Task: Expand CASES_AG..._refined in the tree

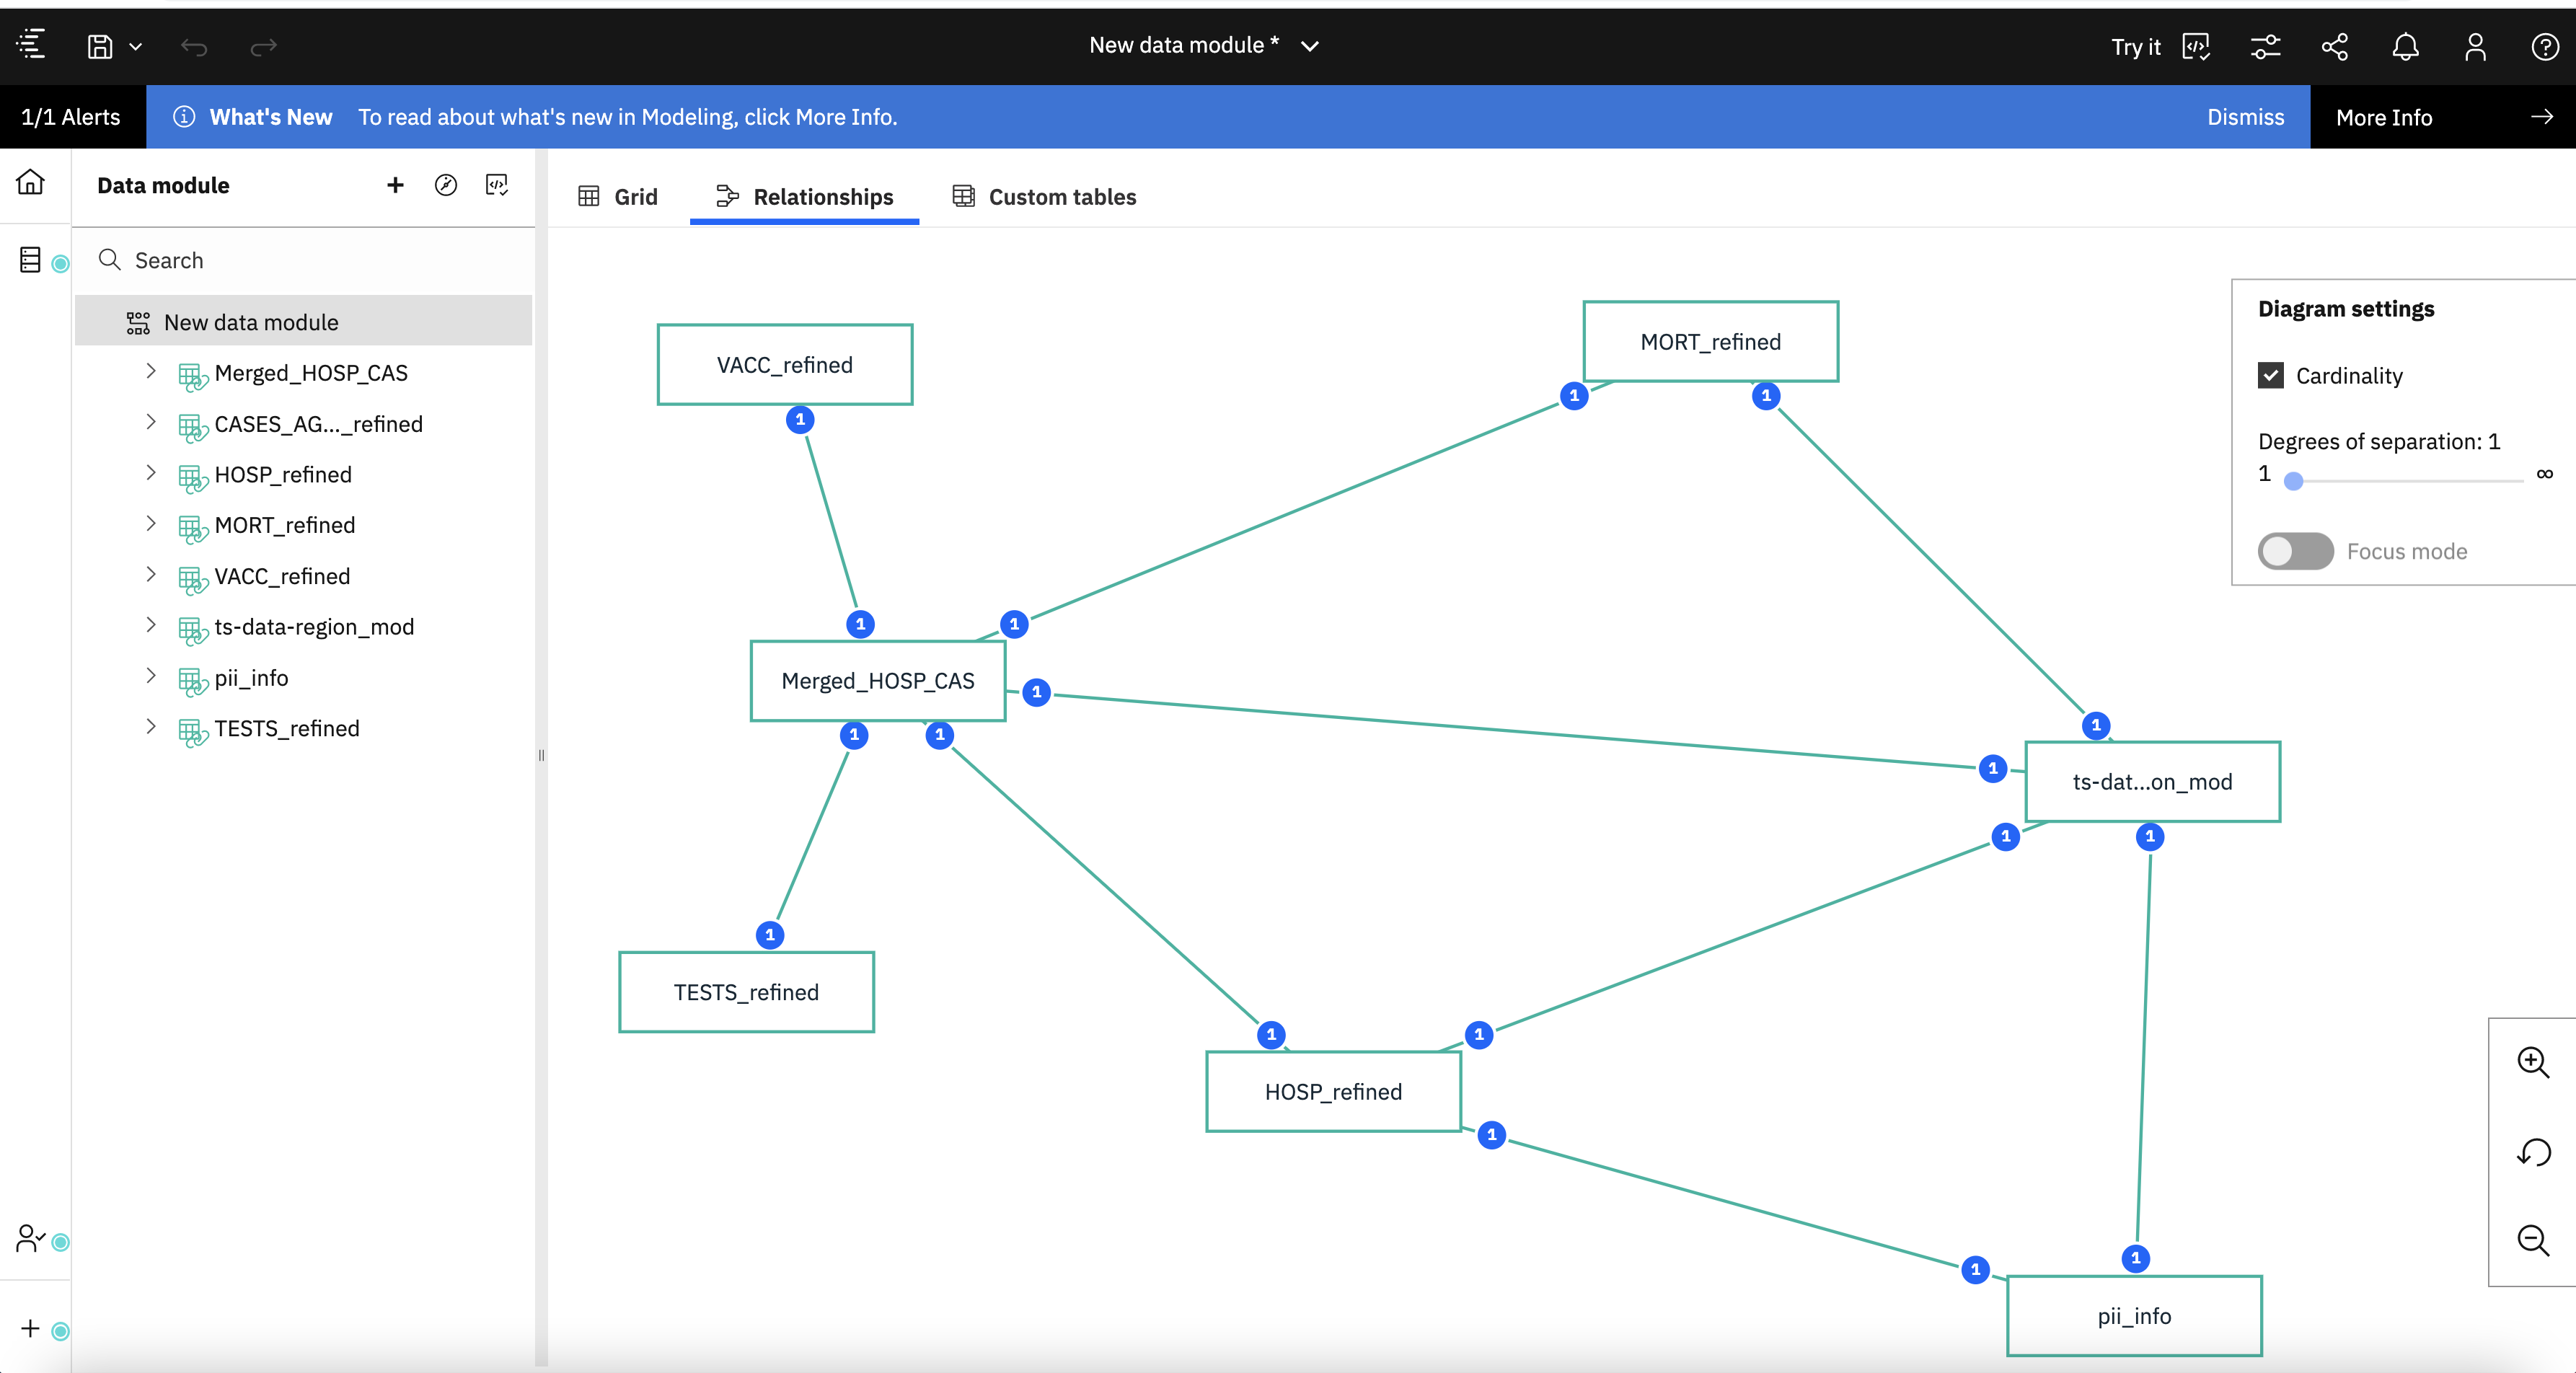Action: tap(151, 422)
